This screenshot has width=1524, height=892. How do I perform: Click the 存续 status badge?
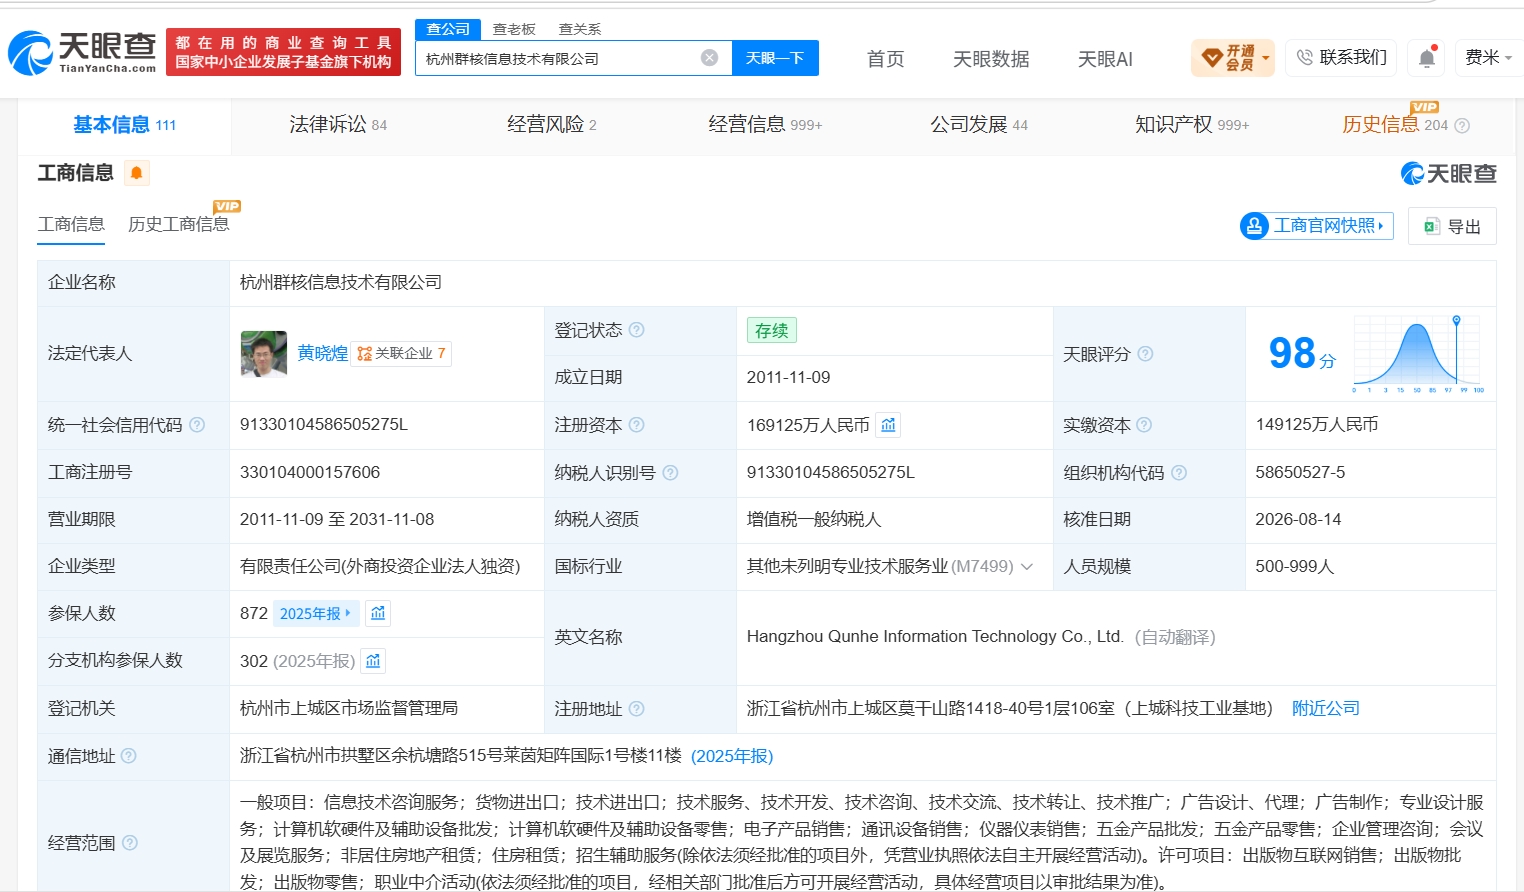point(771,330)
